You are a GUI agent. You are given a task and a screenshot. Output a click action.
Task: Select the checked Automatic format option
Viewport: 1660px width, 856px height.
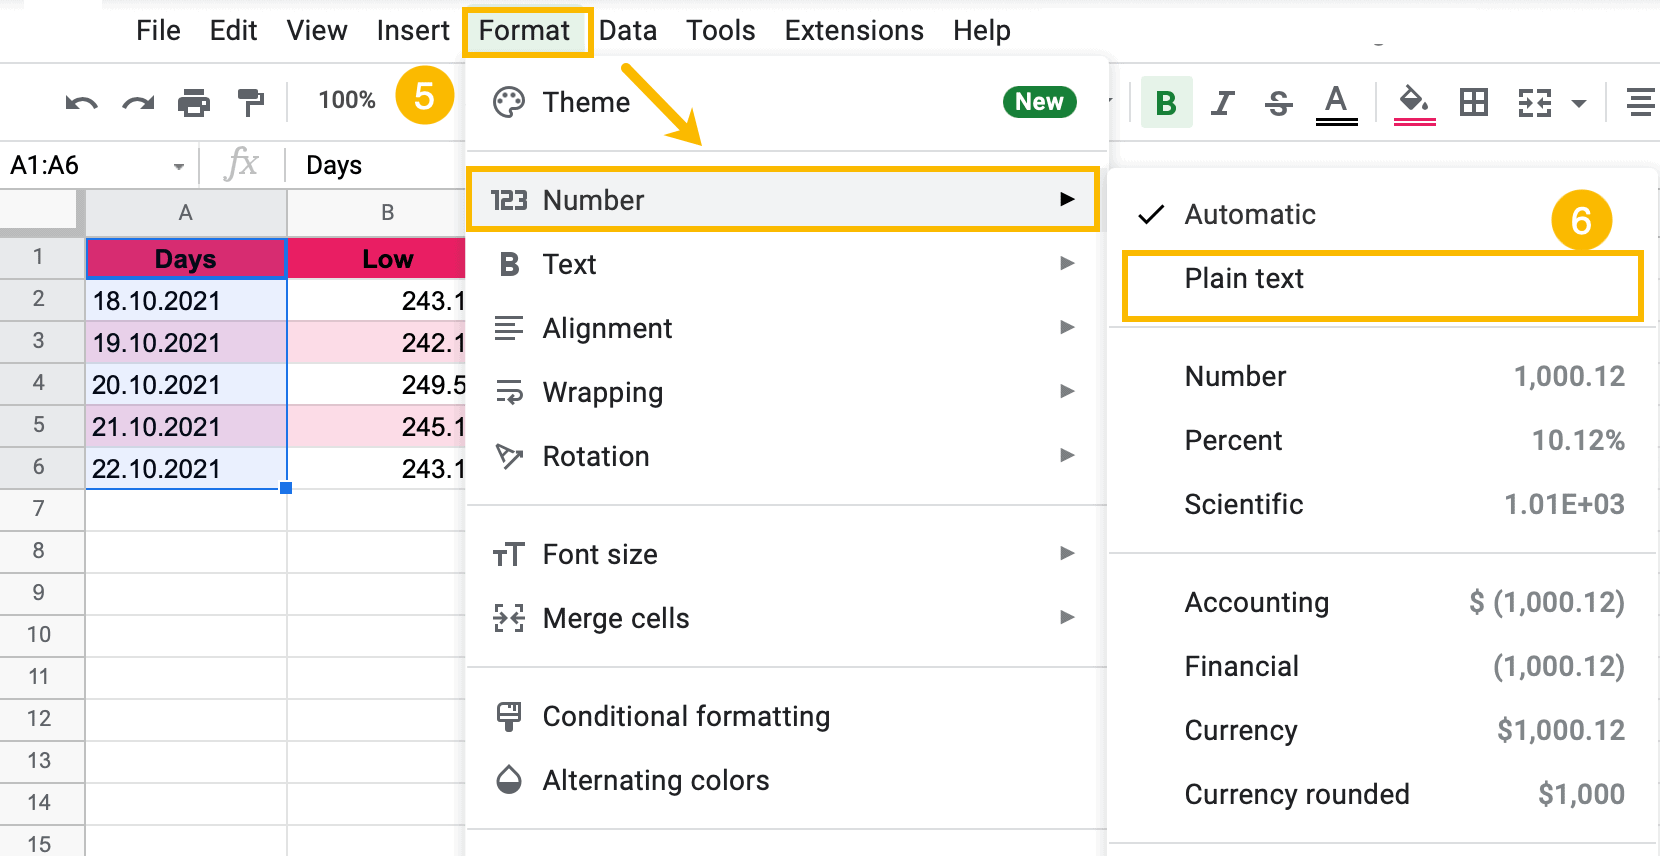coord(1383,214)
